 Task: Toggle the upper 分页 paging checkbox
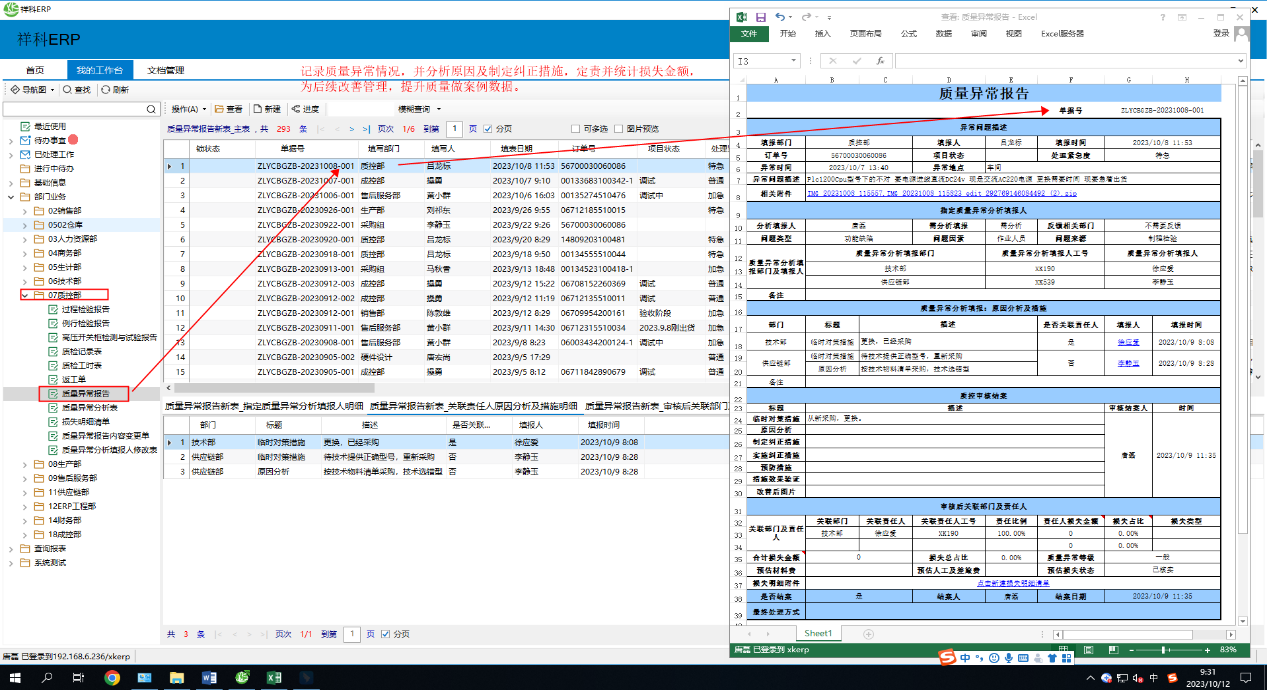[x=489, y=129]
